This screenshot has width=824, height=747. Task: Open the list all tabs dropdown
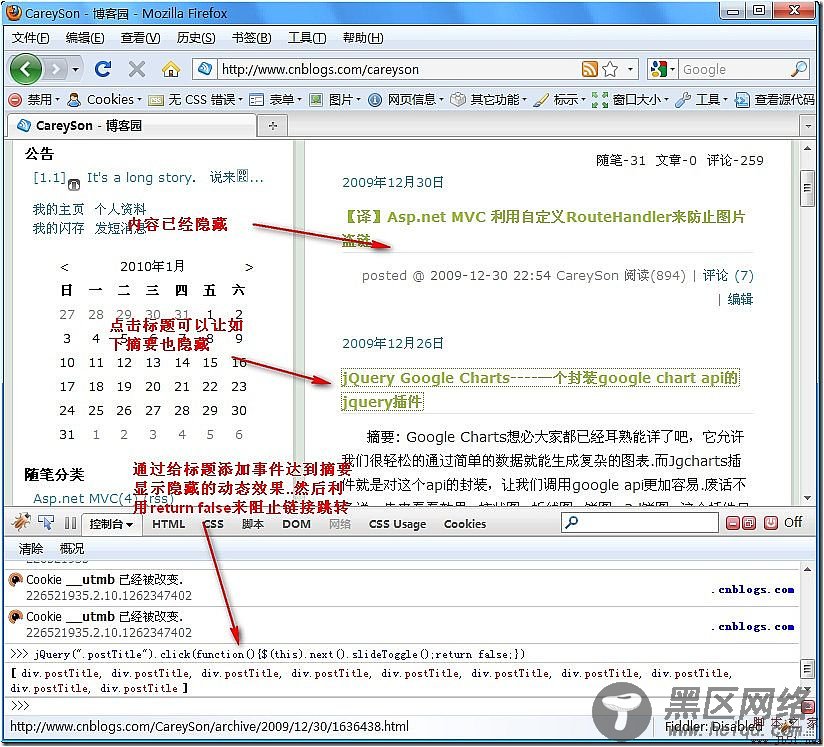(x=808, y=126)
